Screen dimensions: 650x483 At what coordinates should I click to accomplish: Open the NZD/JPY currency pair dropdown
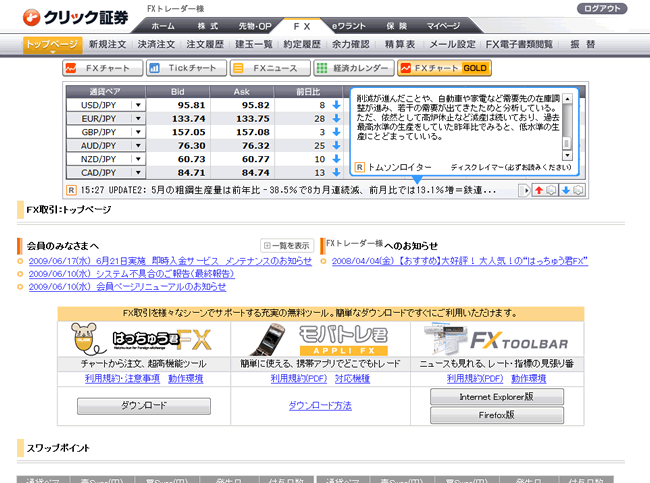pyautogui.click(x=138, y=159)
